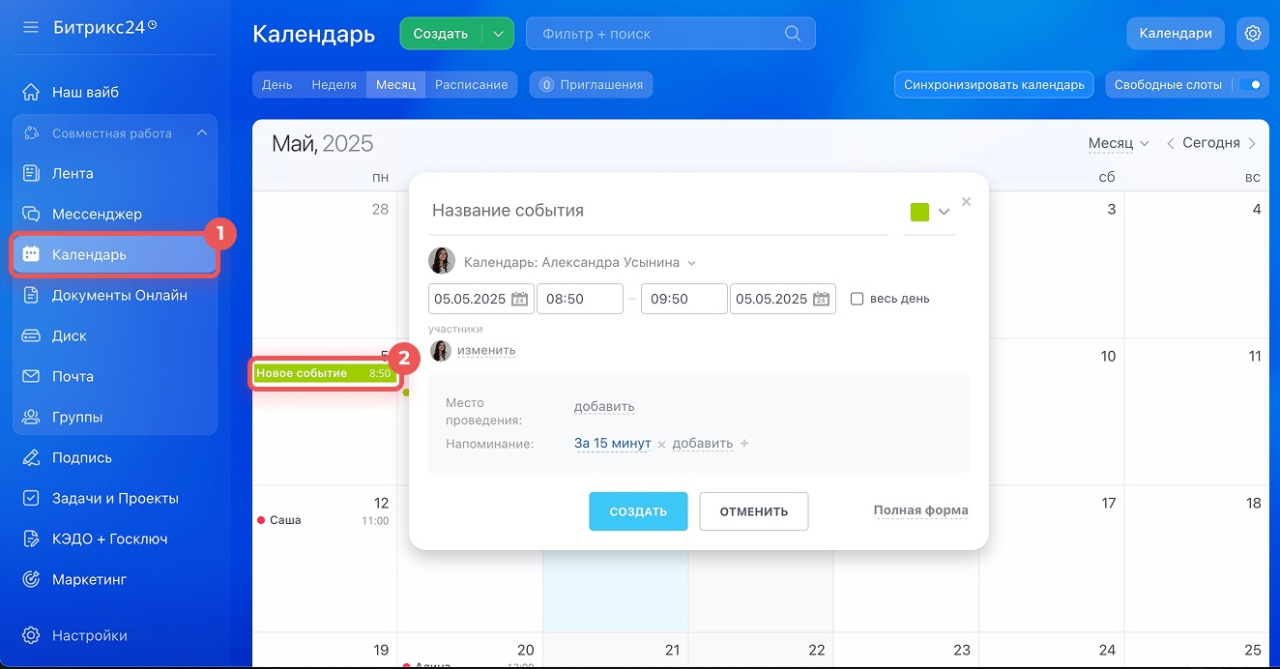Open the Настройки gear in sidebar

[31, 635]
